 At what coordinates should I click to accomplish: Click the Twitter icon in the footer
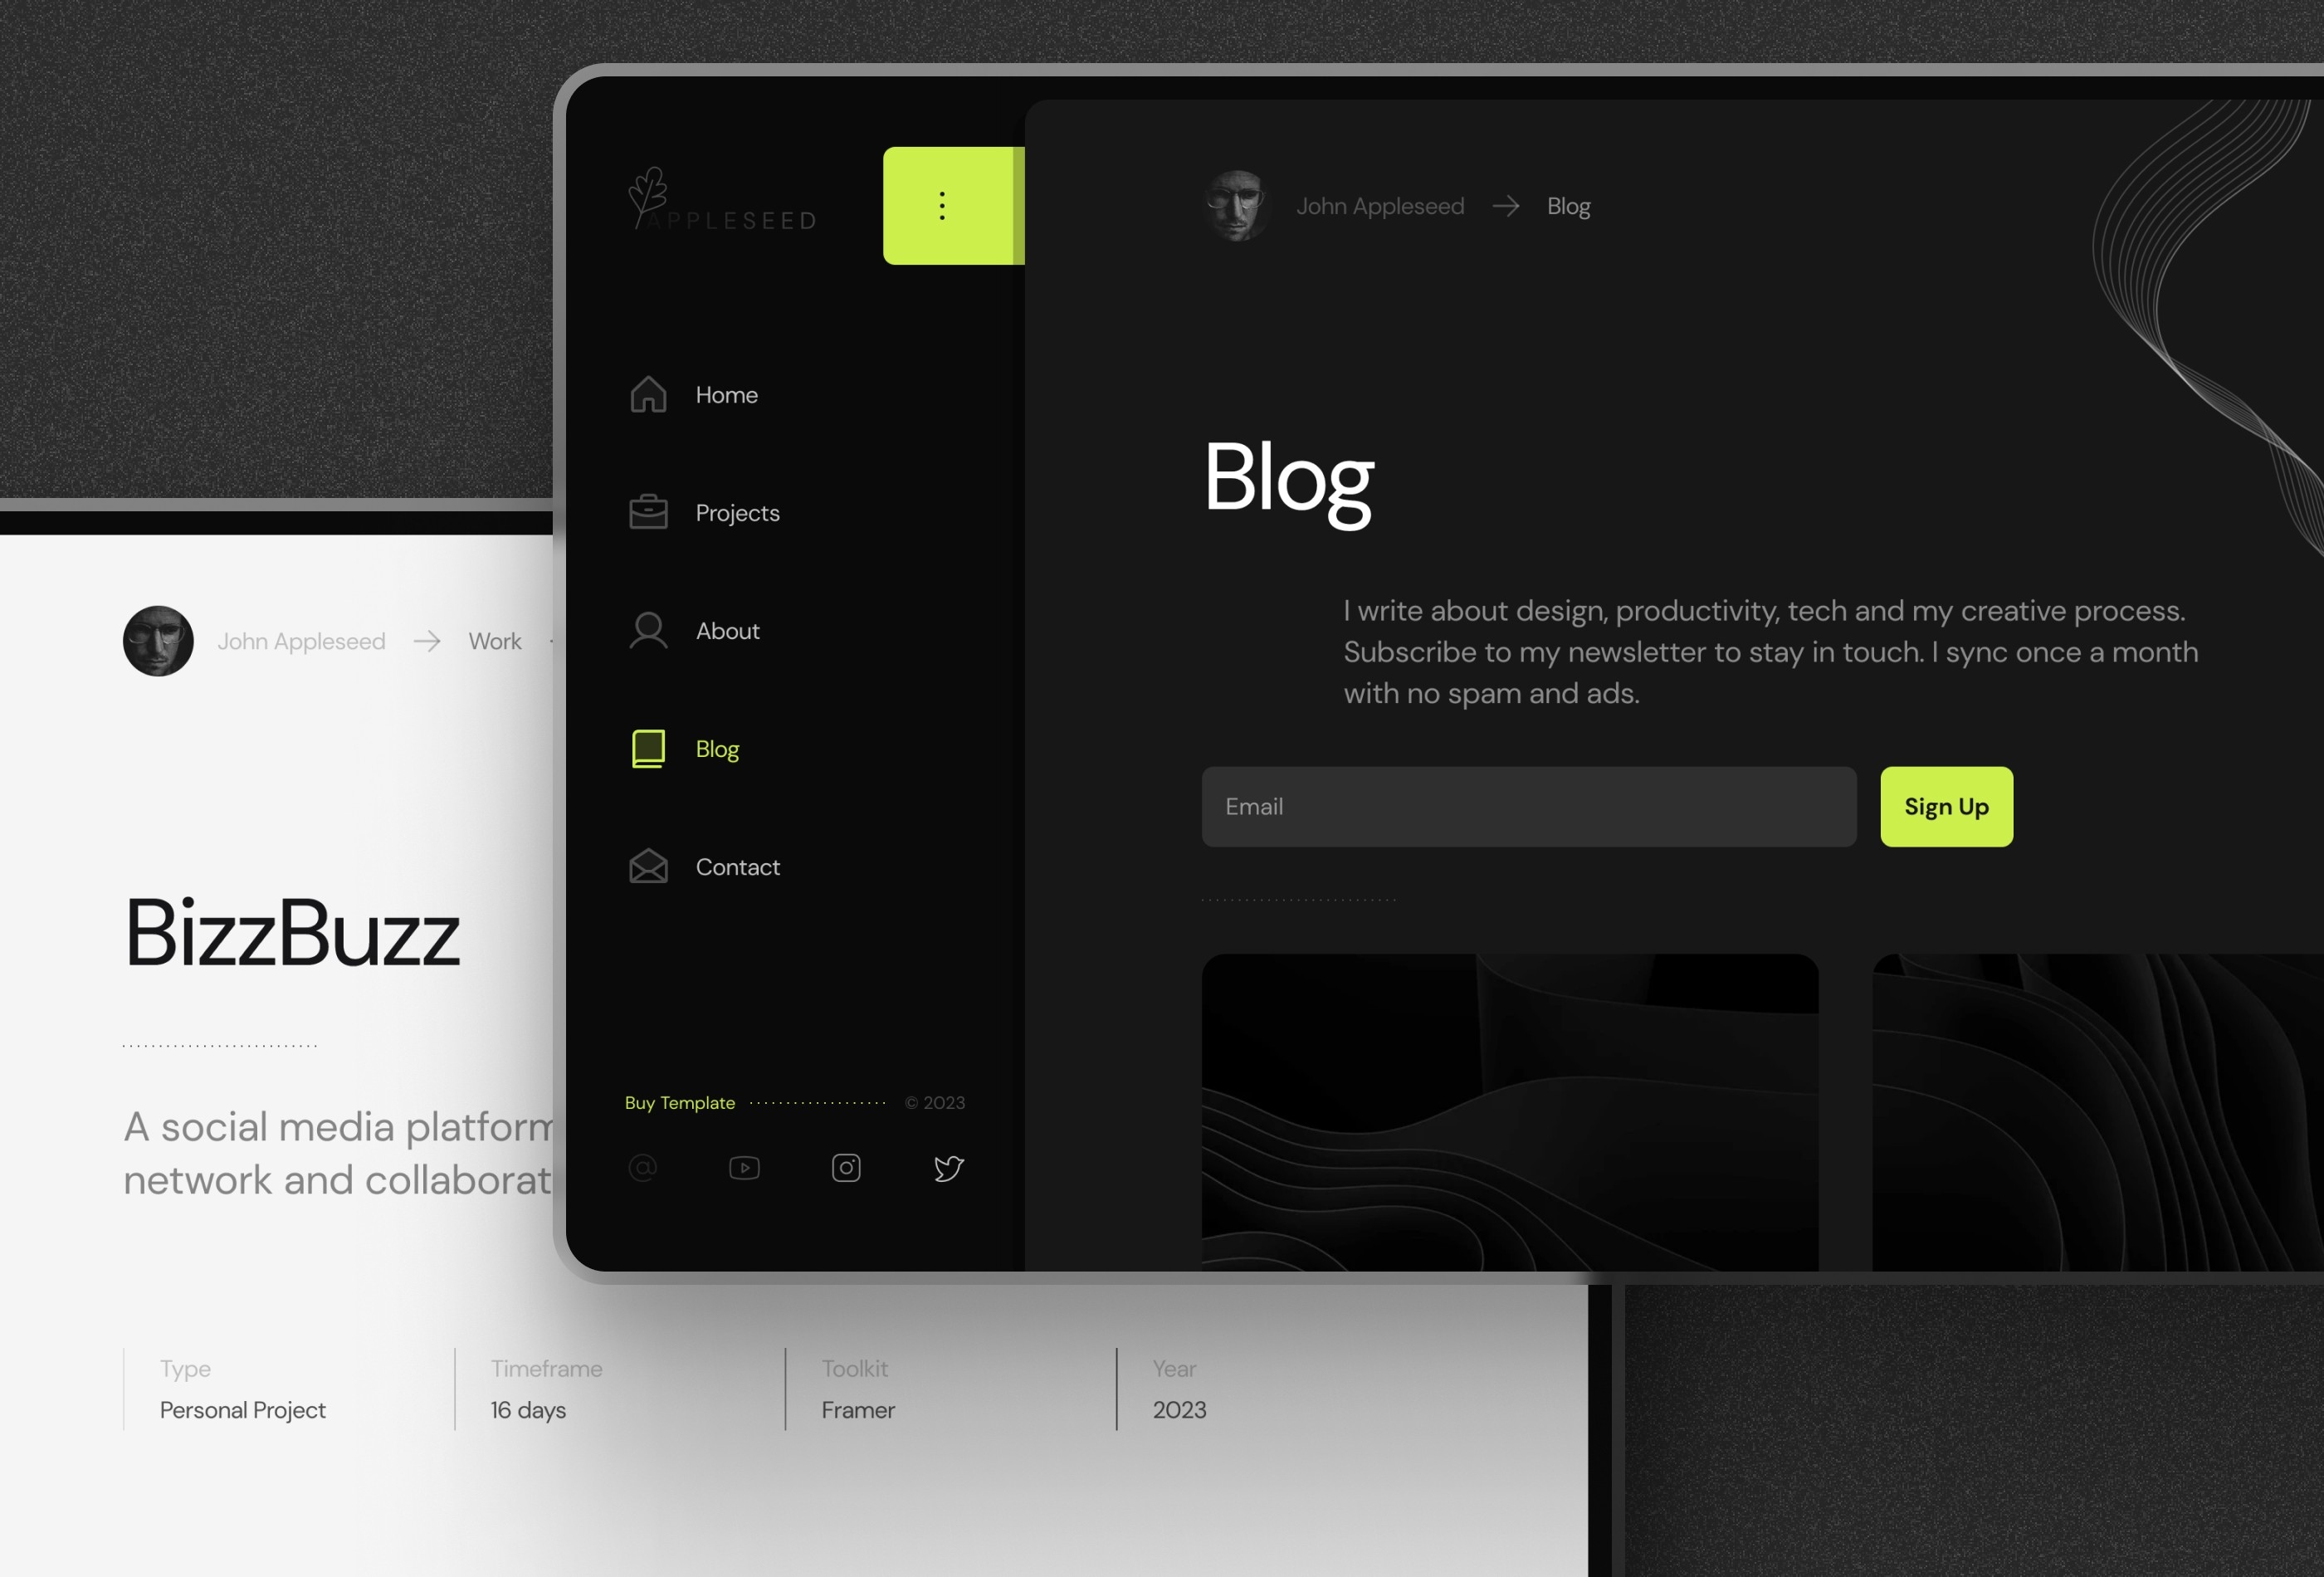coord(948,1167)
